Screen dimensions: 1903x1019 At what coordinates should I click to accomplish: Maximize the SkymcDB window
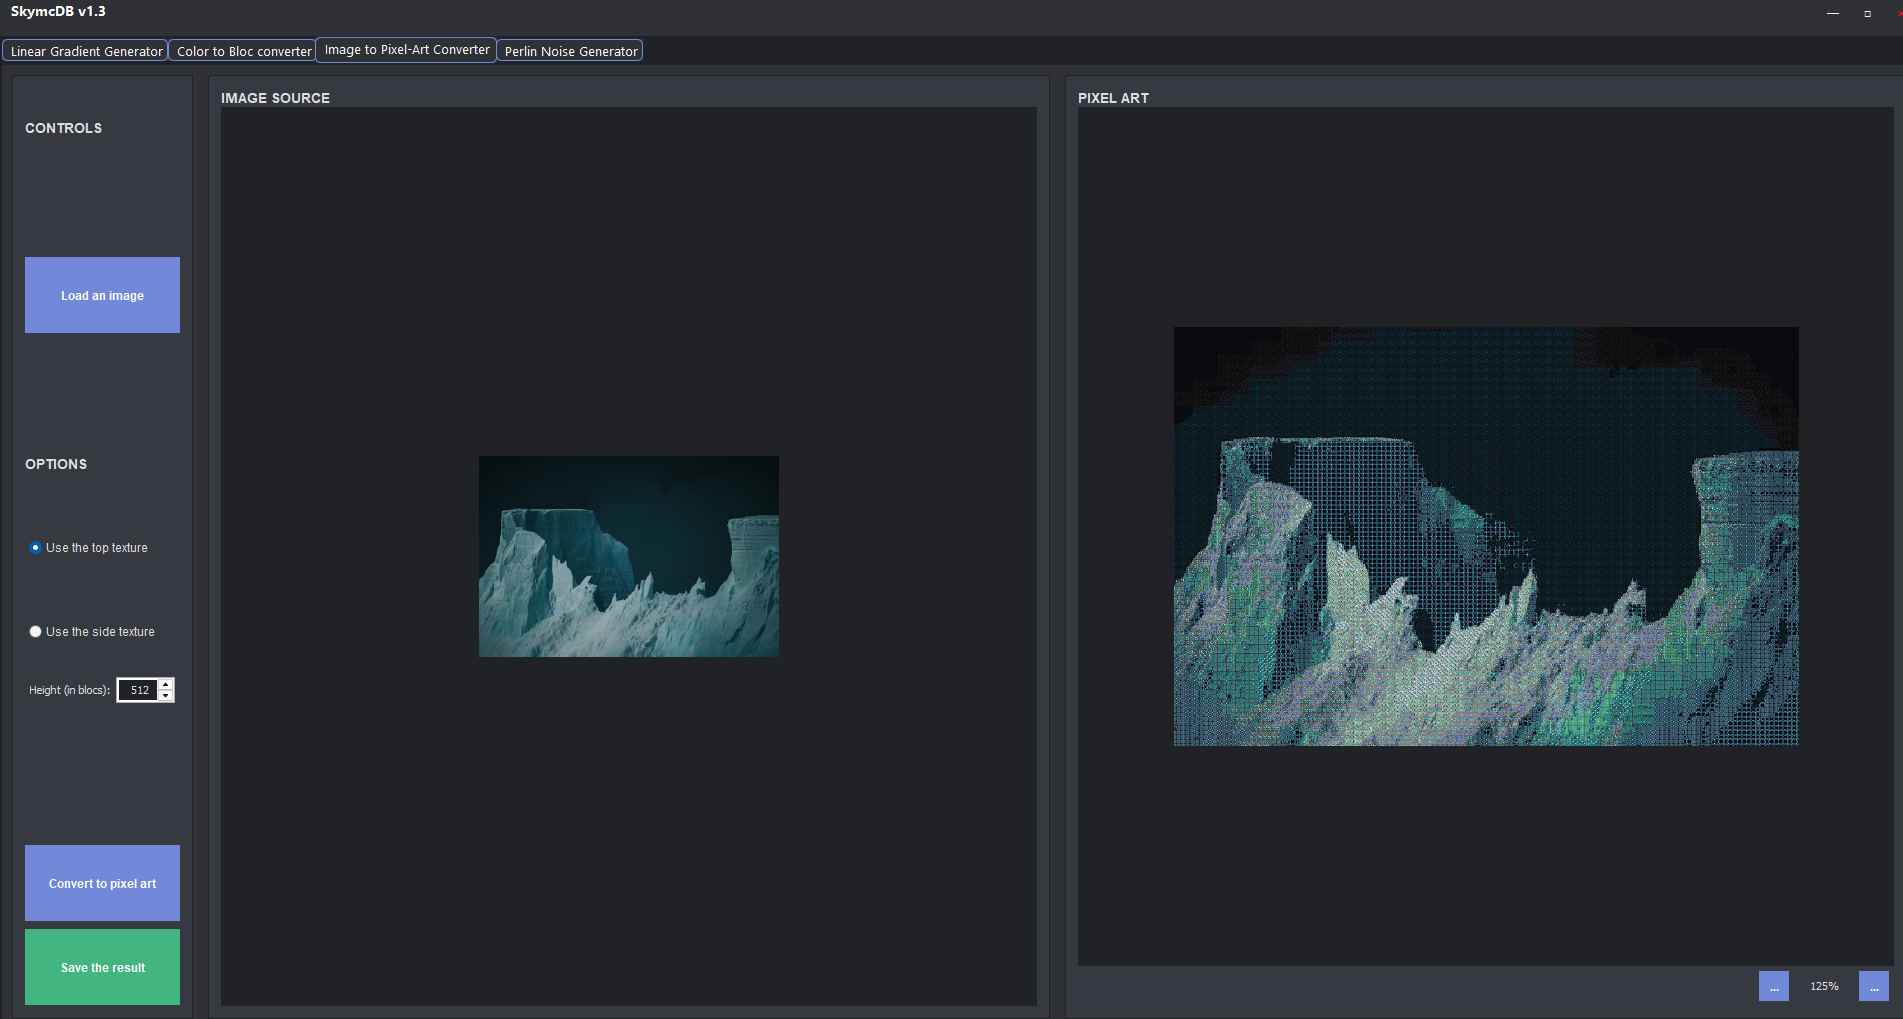point(1867,13)
